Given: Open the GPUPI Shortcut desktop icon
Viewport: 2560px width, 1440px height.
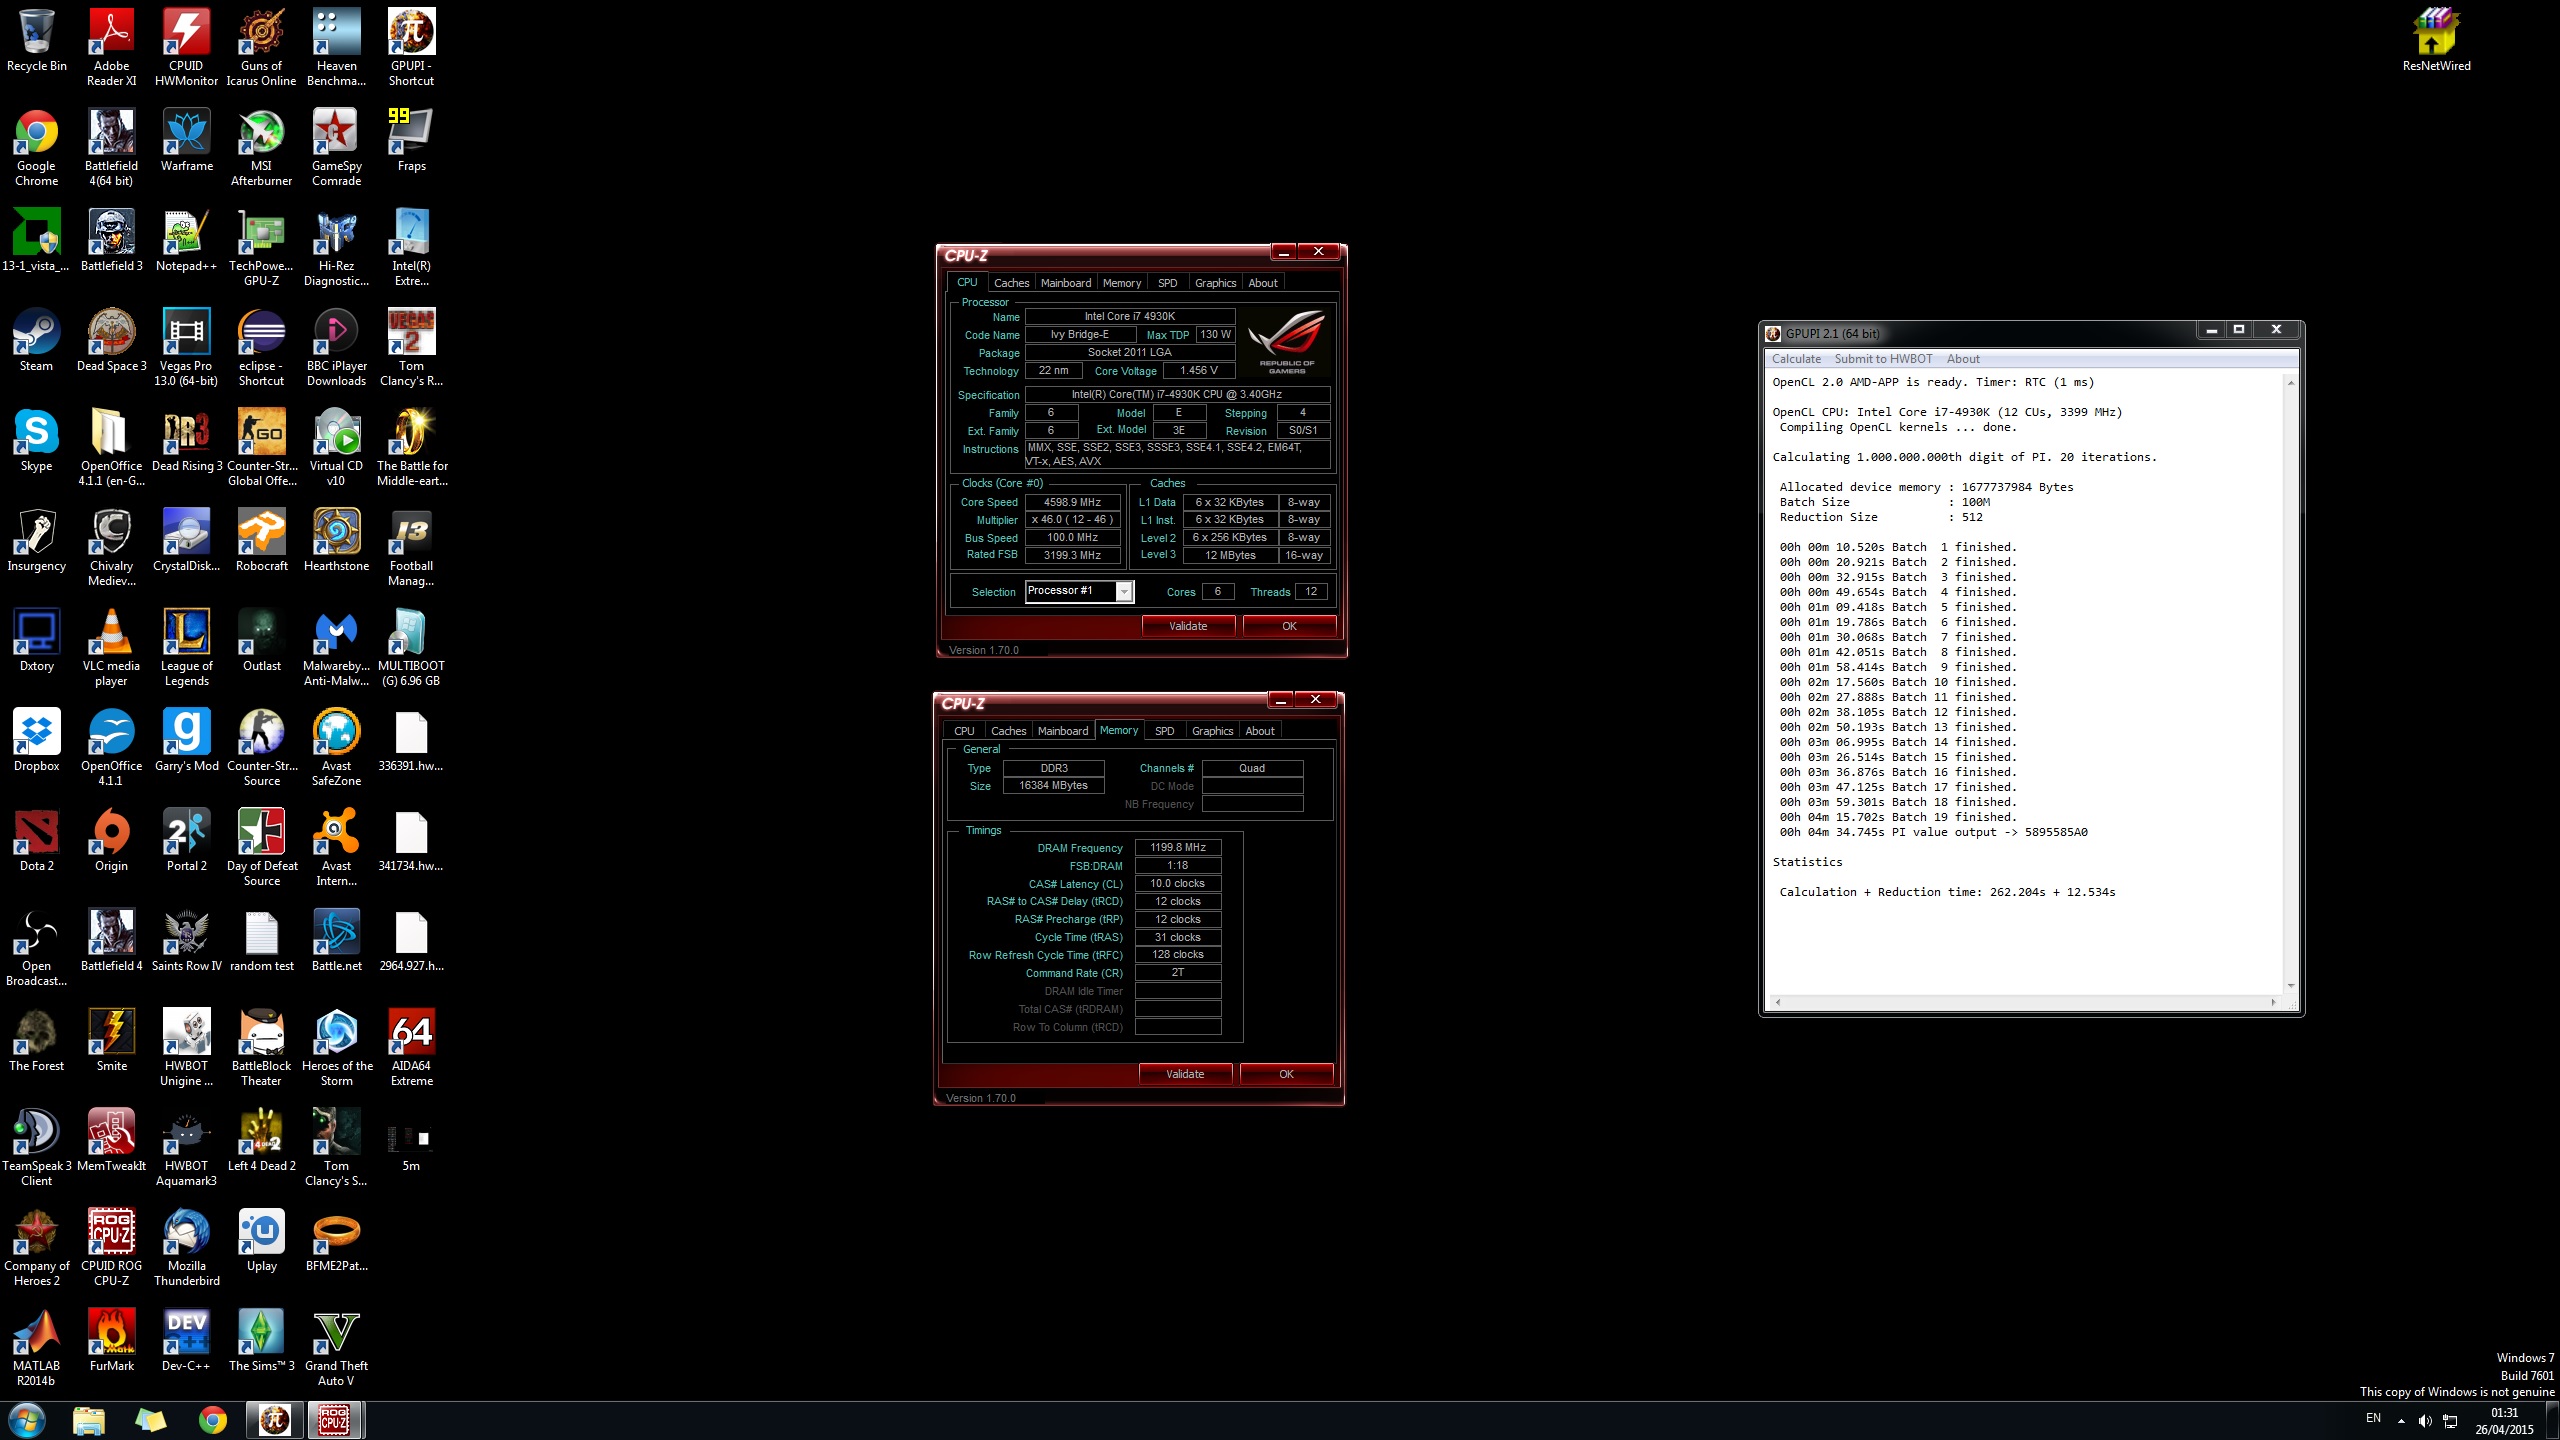Looking at the screenshot, I should tap(411, 47).
